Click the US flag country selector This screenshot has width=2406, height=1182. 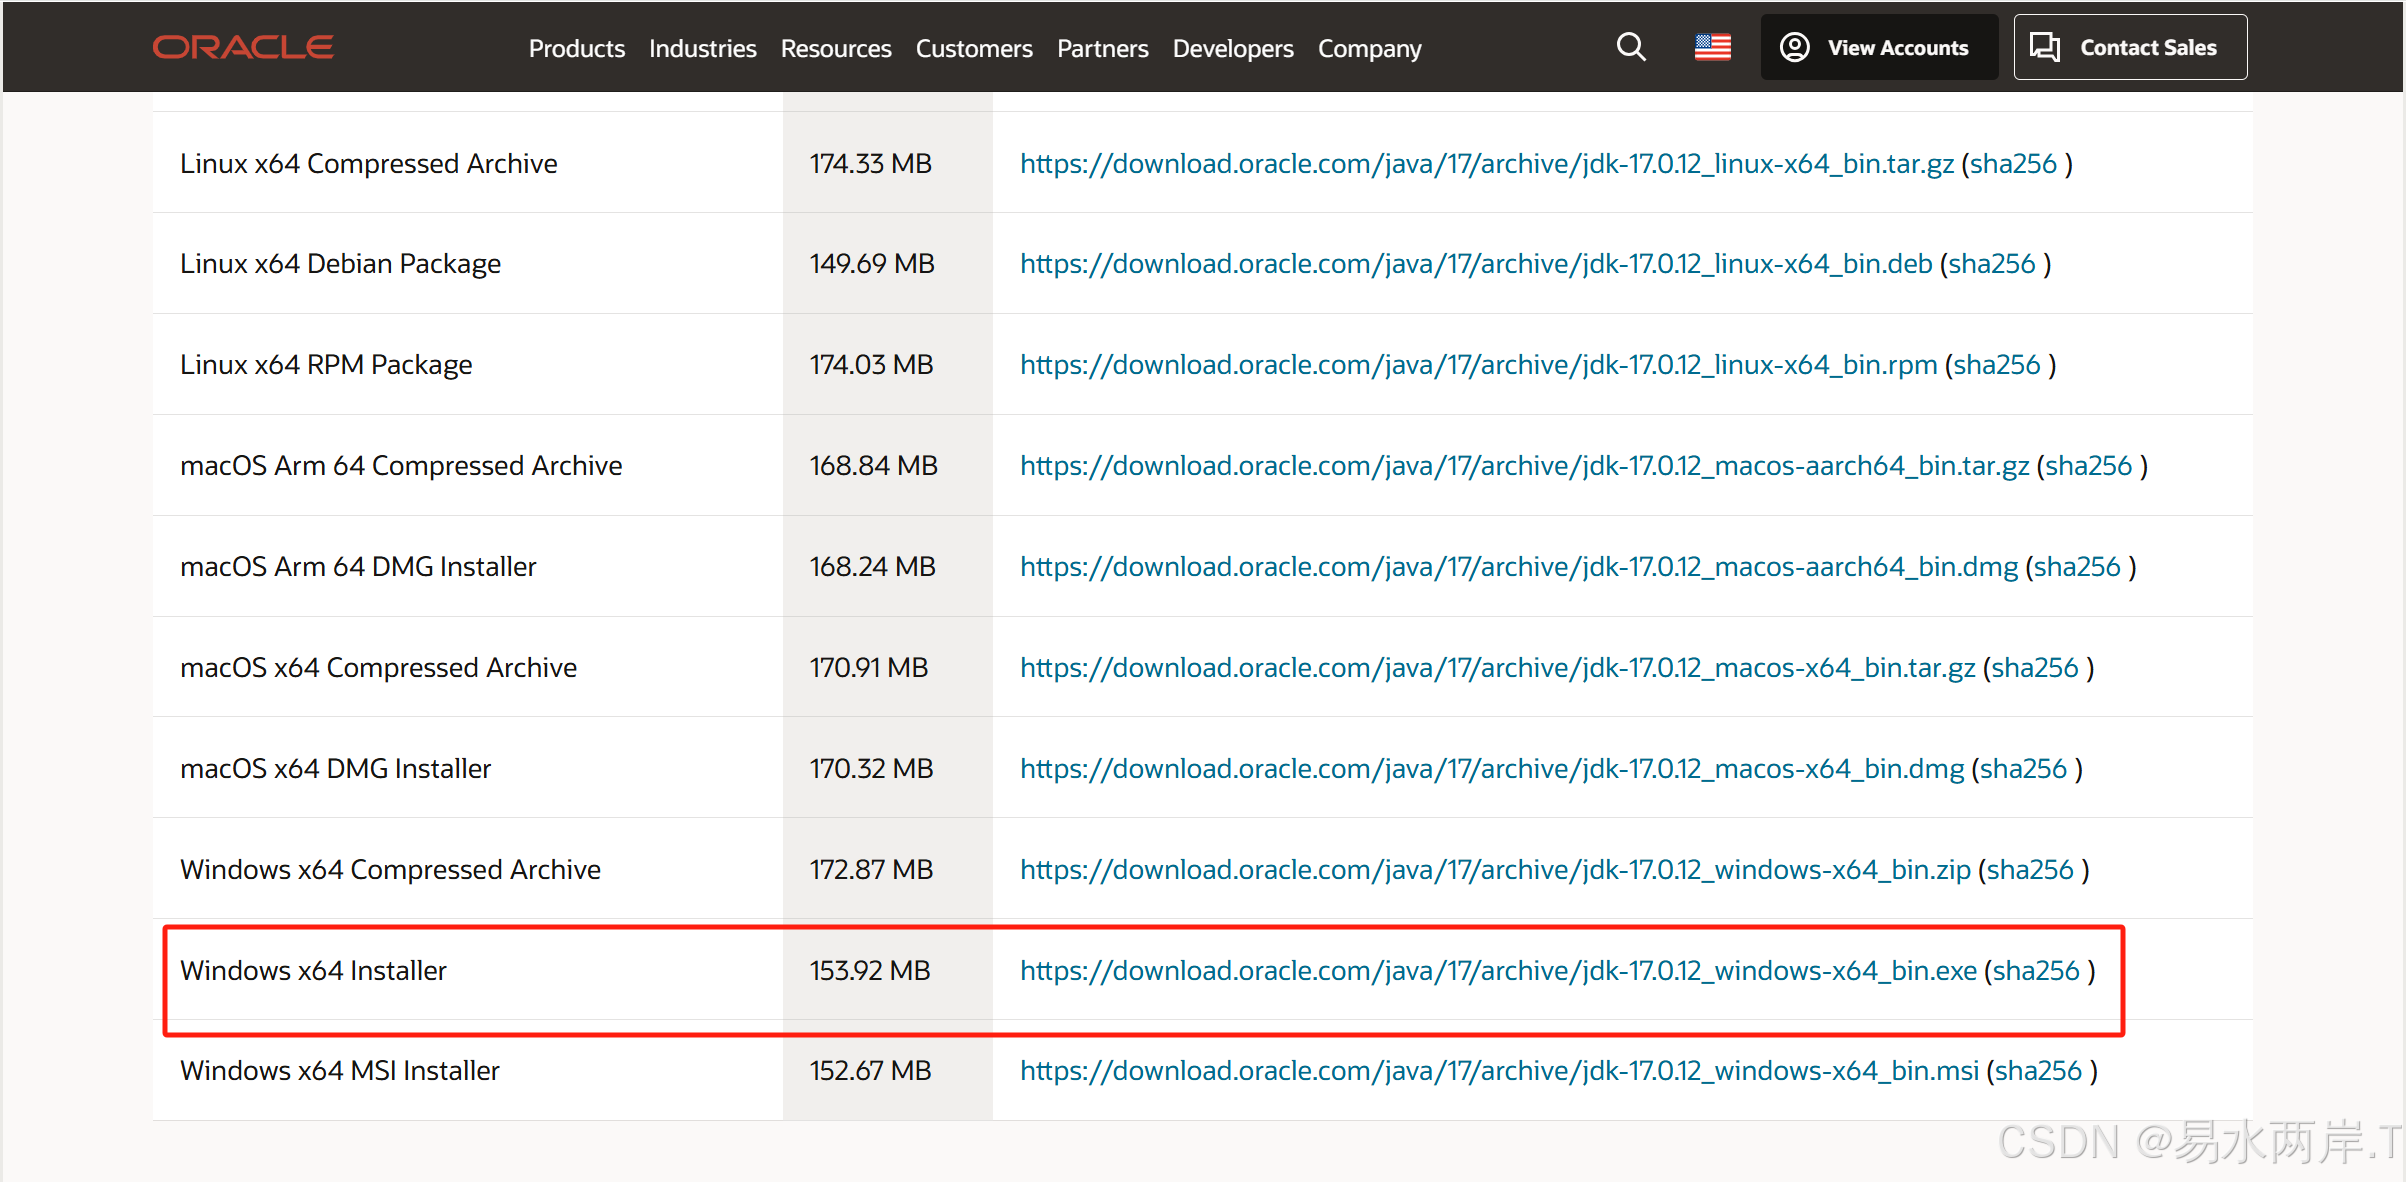coord(1712,47)
